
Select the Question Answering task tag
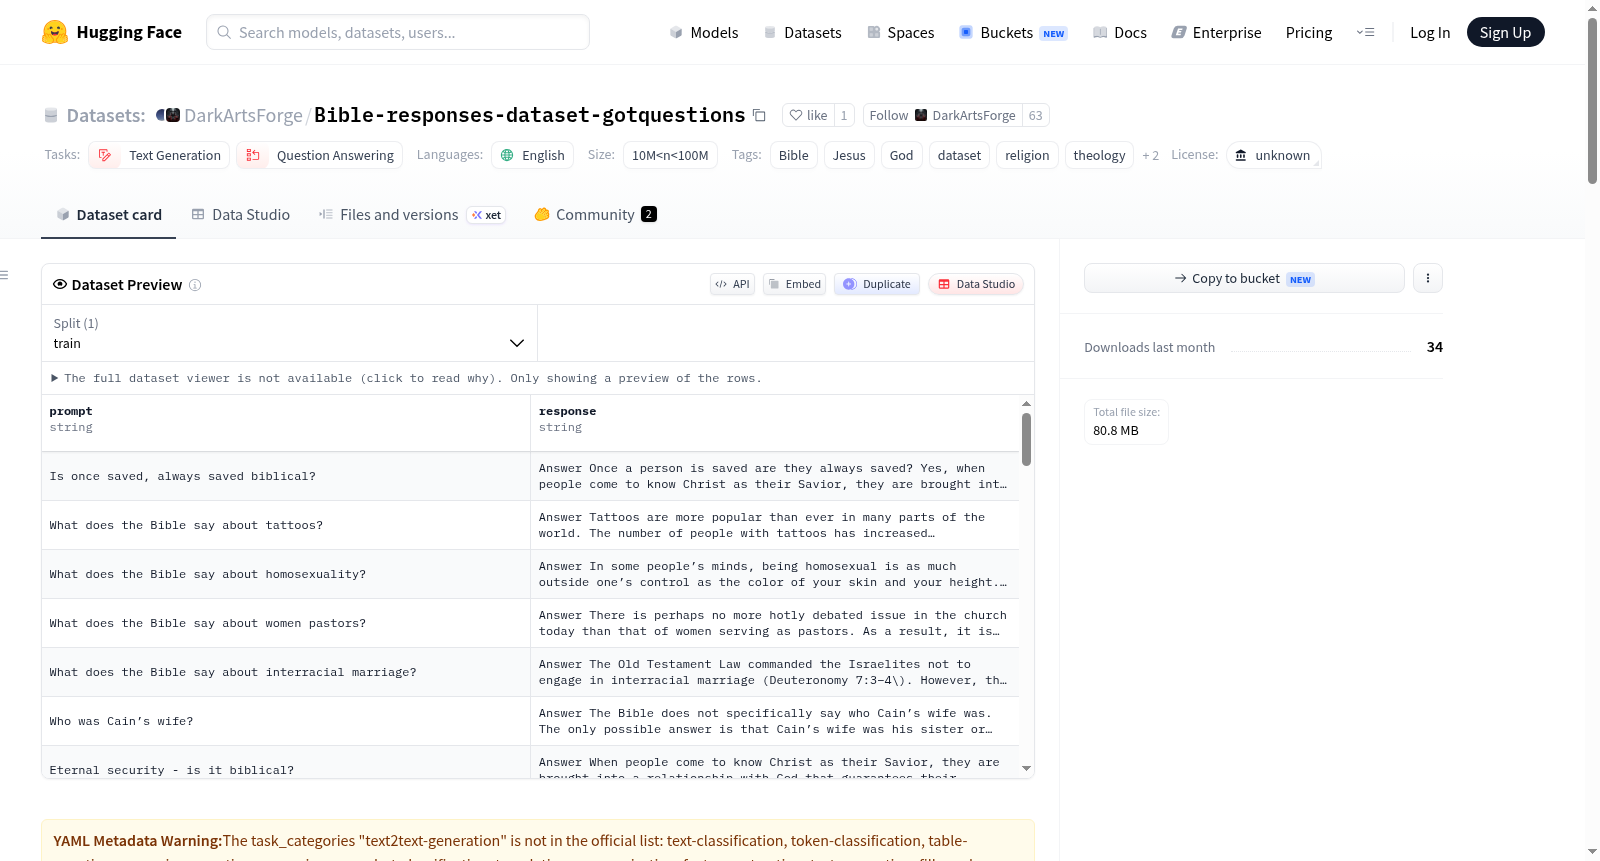[x=320, y=155]
